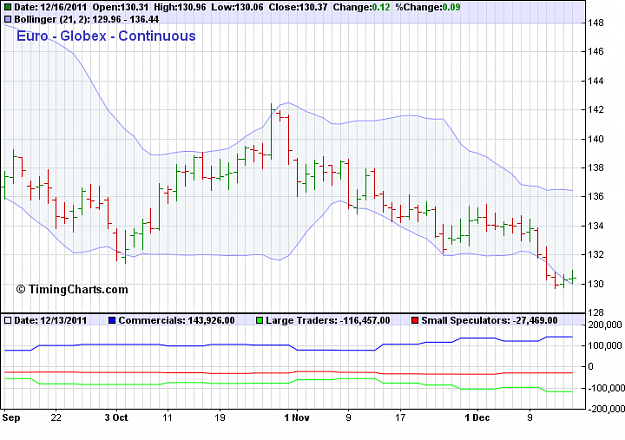Screen dimensions: 625x440
Task: Click the red Small Speculators line in lower panel
Action: [x=287, y=373]
